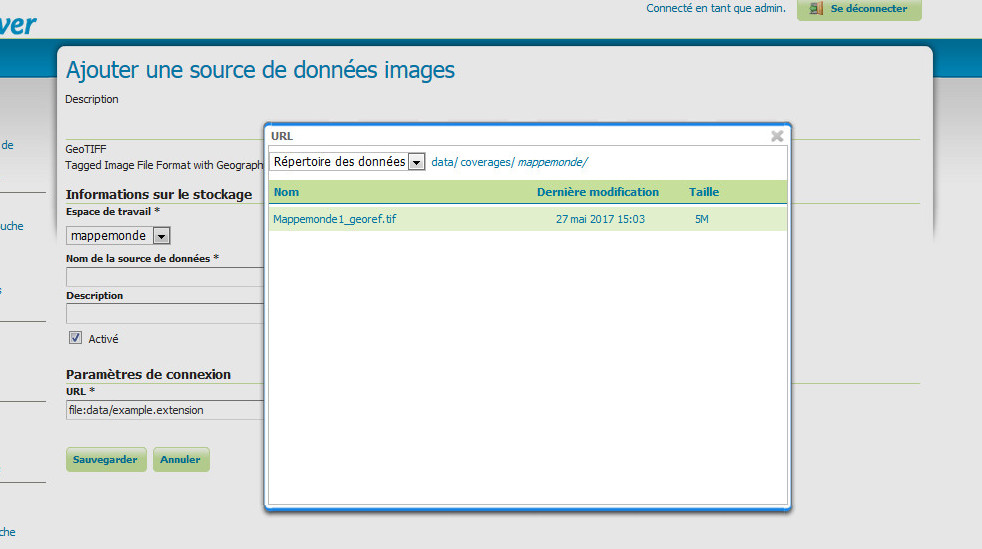Sort files by Taille column
Viewport: 982px width, 549px height.
click(x=703, y=192)
